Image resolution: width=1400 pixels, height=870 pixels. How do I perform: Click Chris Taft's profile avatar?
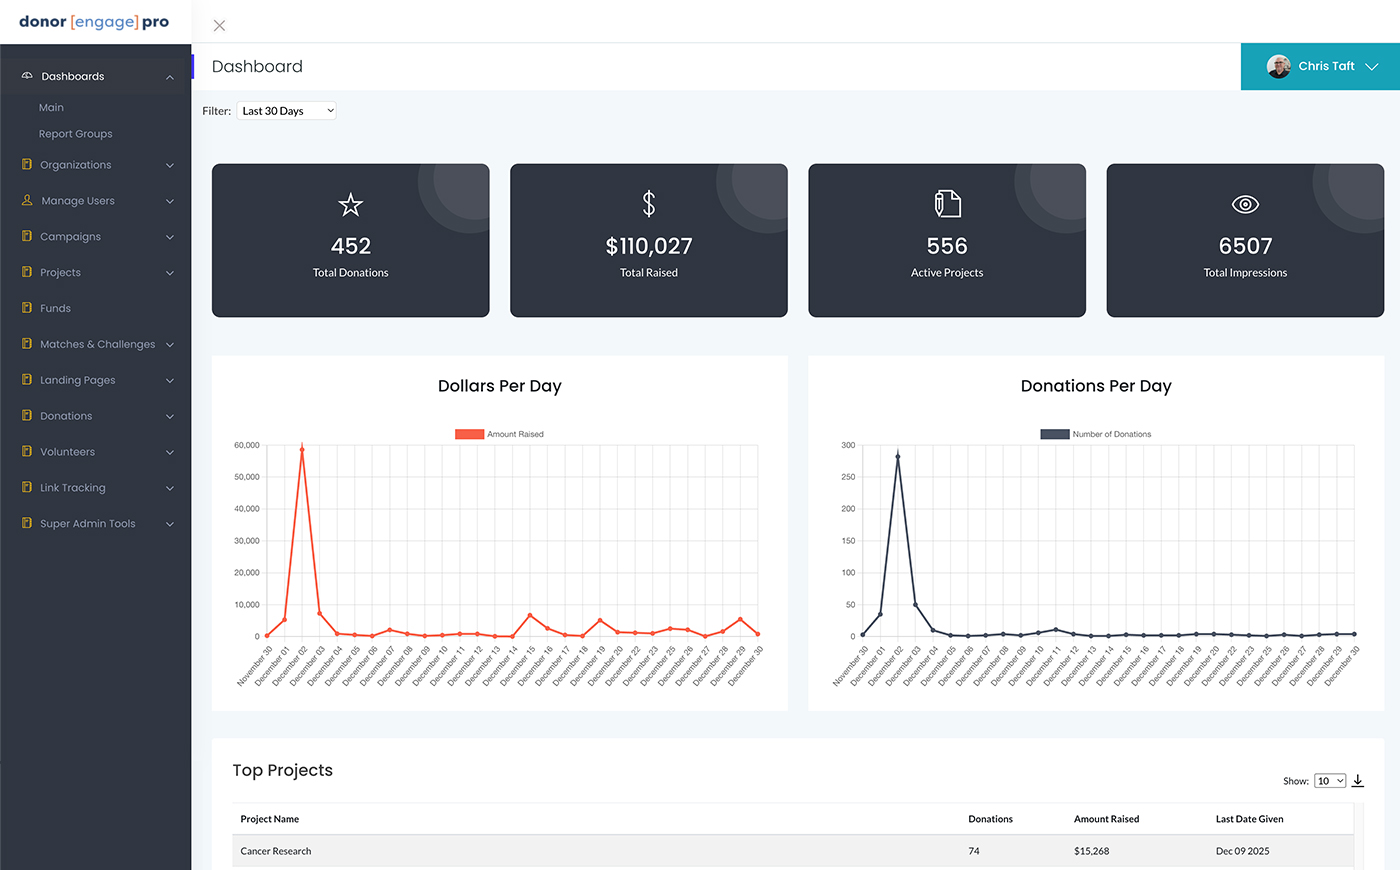[x=1278, y=67]
